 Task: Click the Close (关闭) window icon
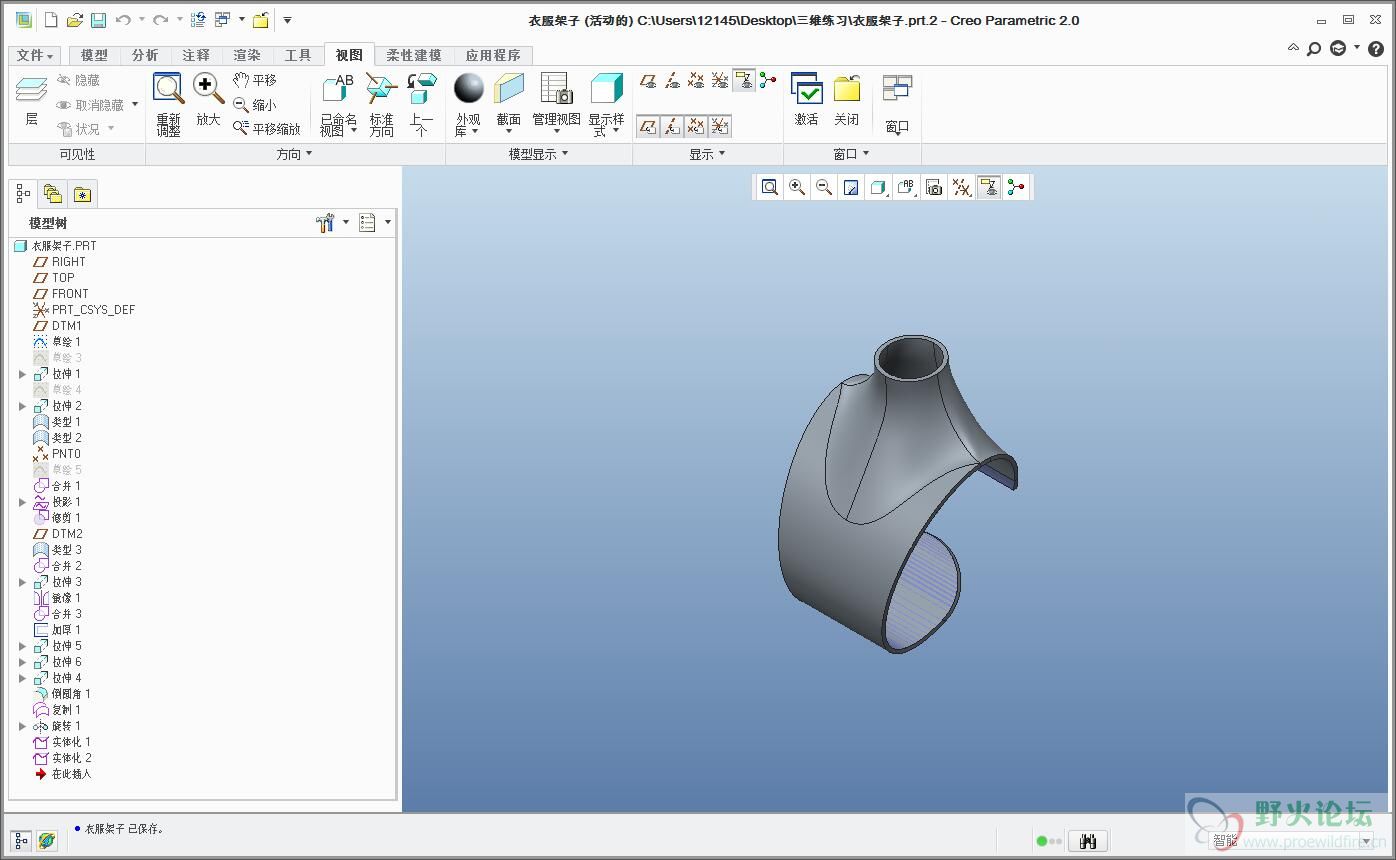[x=847, y=89]
